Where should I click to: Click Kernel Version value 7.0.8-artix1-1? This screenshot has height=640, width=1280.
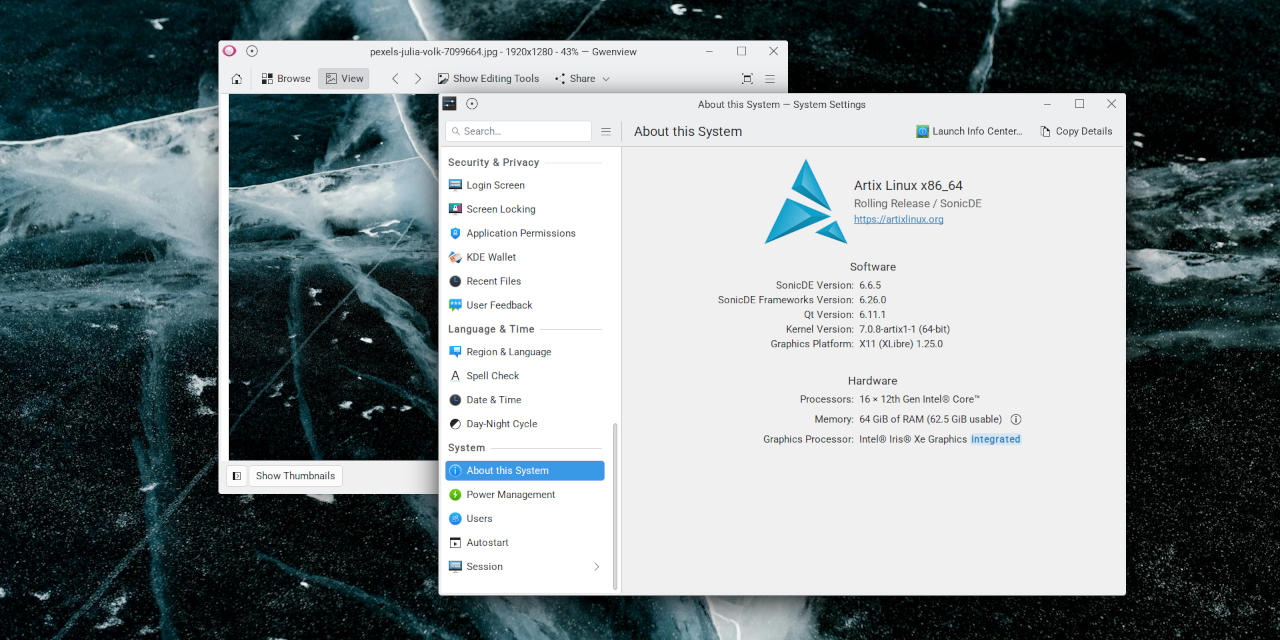904,329
